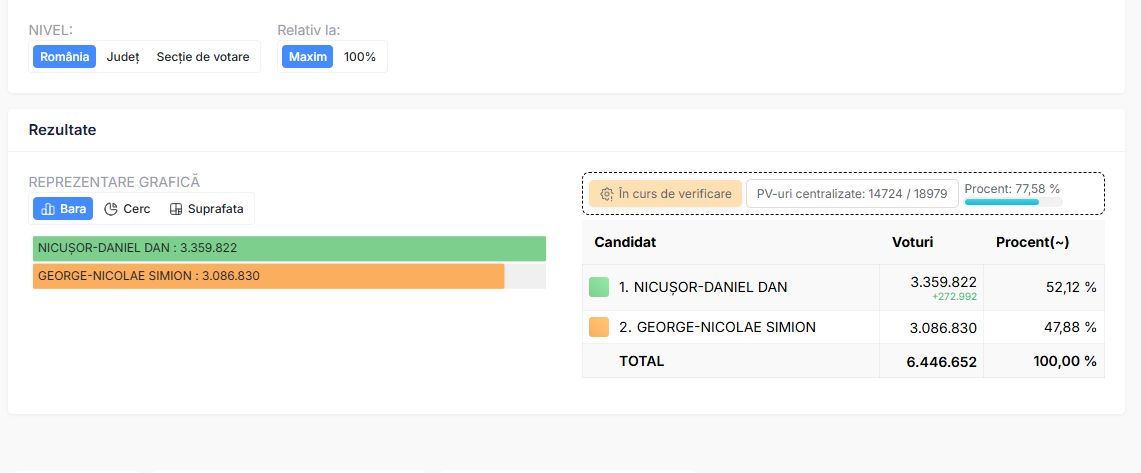
Task: Click the Procent(~) column header
Action: [1032, 242]
